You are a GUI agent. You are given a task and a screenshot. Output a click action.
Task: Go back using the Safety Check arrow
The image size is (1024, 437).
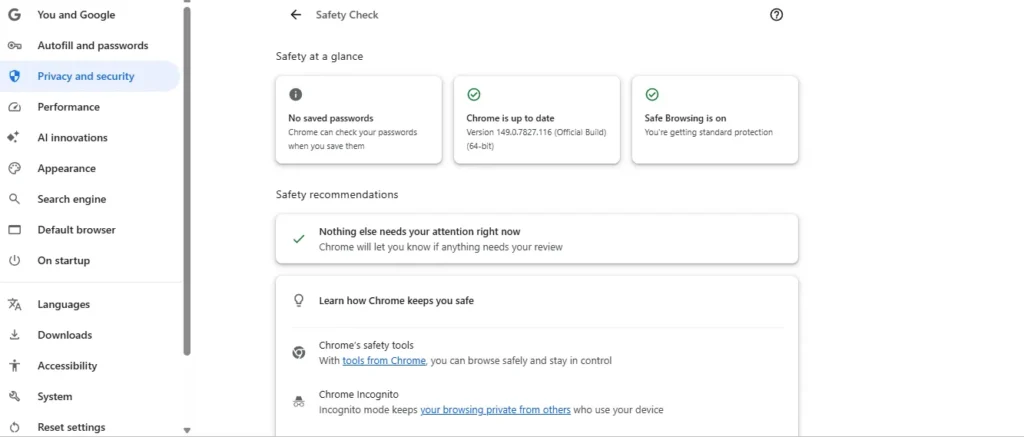[x=296, y=14]
